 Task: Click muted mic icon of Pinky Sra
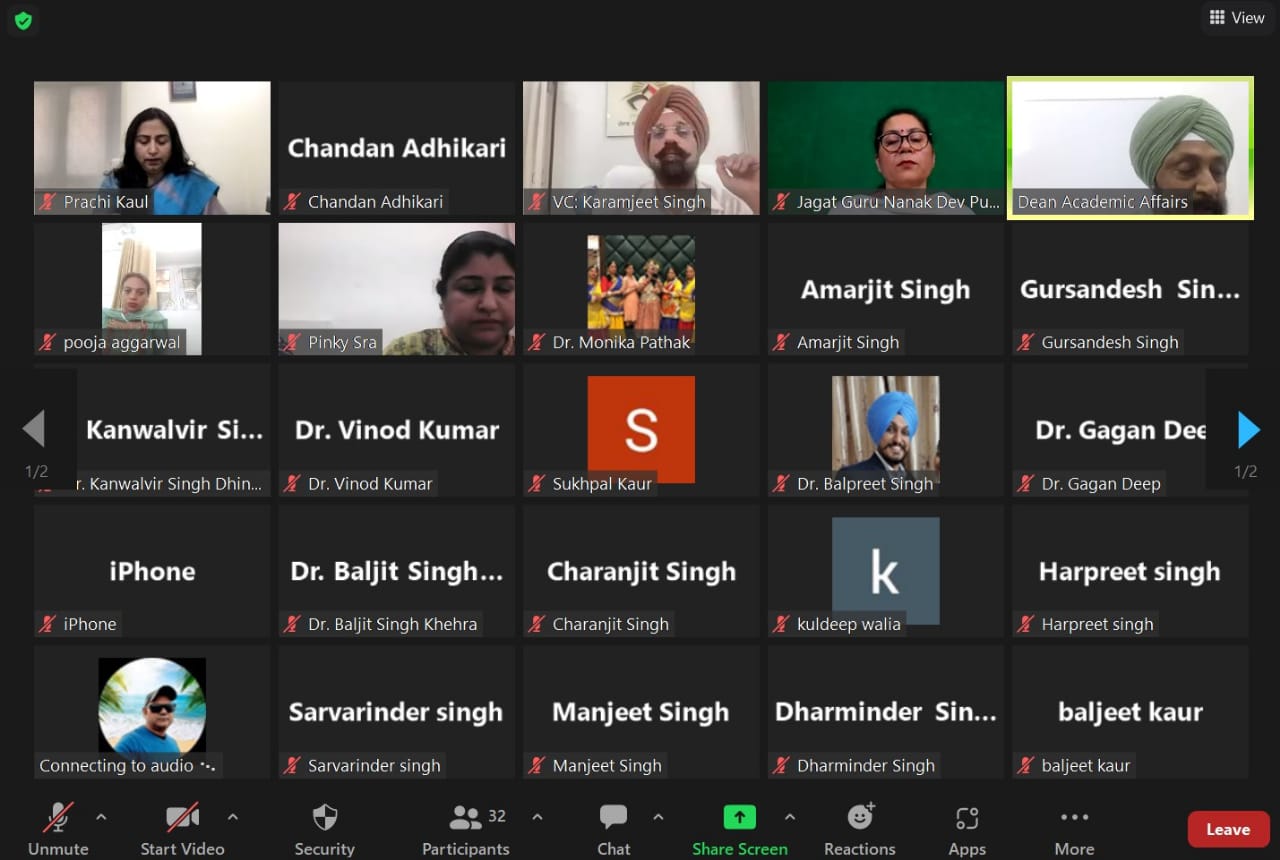click(292, 343)
